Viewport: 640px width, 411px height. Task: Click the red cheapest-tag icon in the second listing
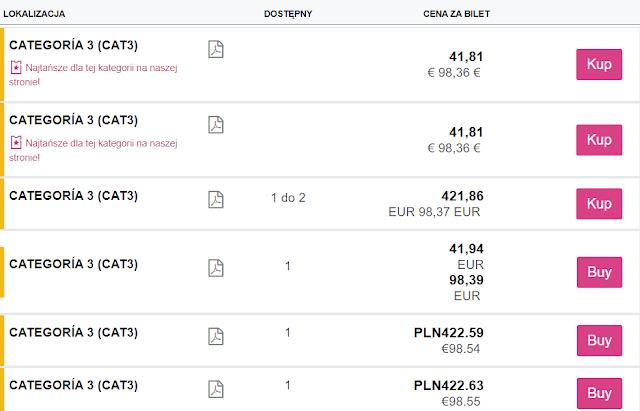point(15,142)
